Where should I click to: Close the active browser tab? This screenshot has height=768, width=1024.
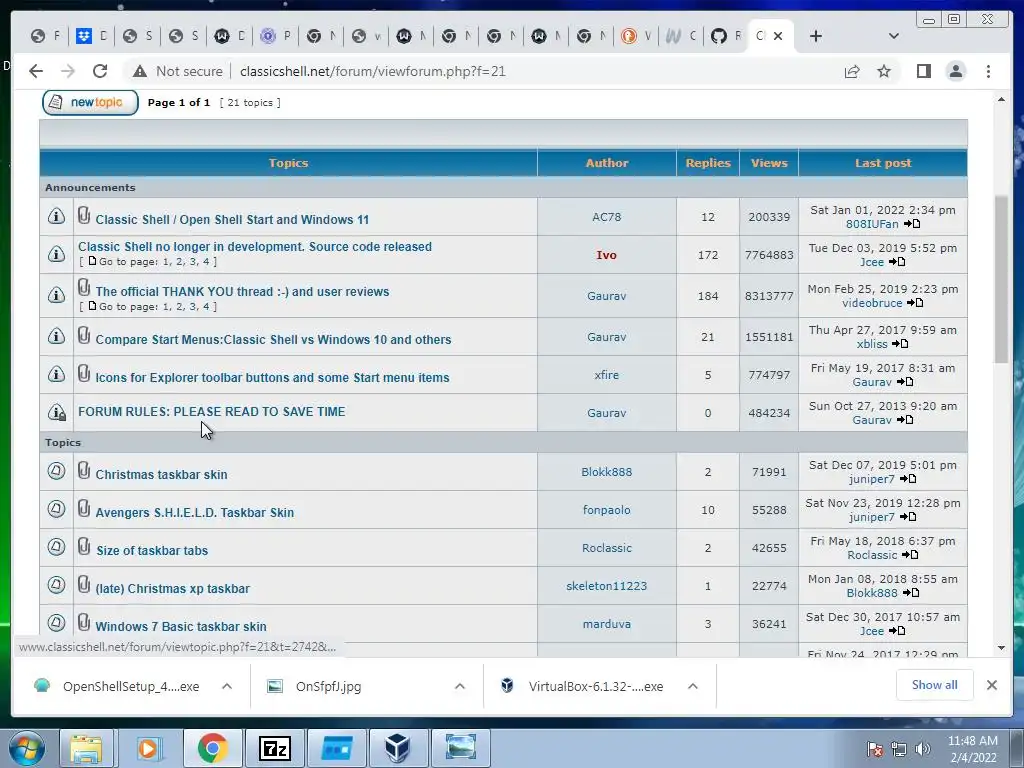click(778, 36)
